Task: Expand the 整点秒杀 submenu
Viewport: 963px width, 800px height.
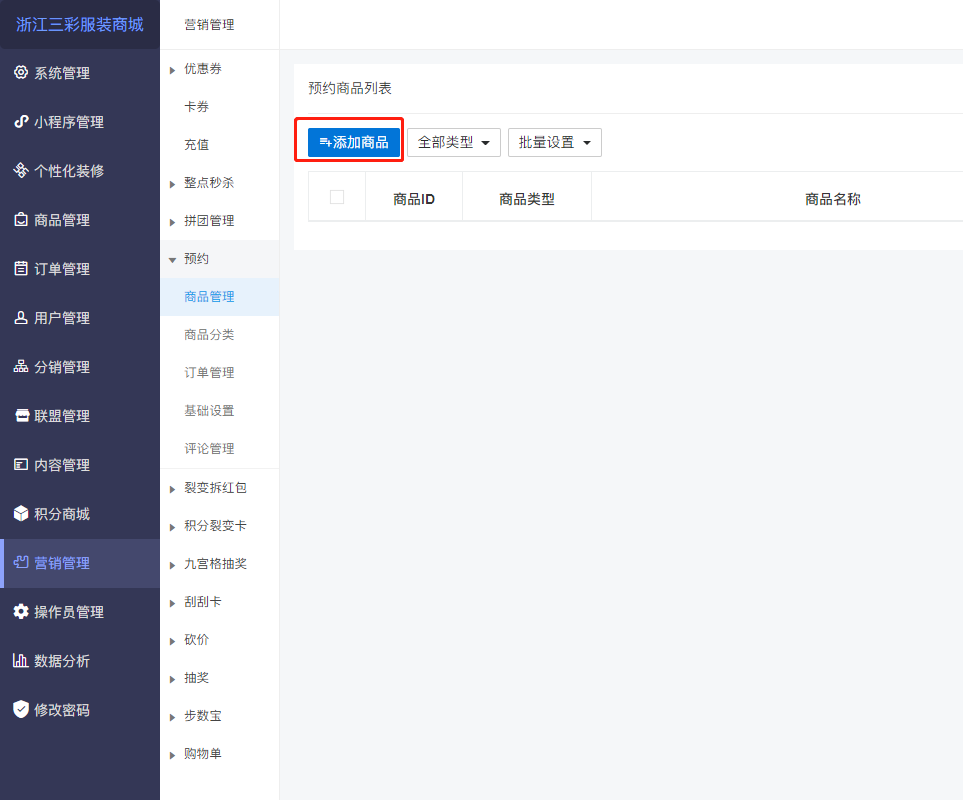Action: [x=173, y=184]
